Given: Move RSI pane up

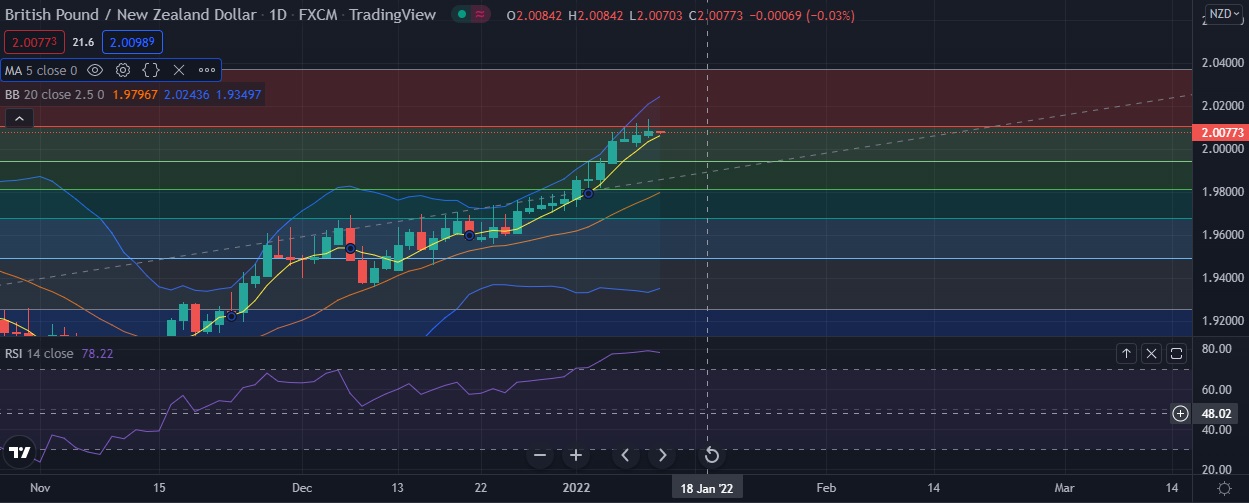Looking at the screenshot, I should click(1127, 353).
